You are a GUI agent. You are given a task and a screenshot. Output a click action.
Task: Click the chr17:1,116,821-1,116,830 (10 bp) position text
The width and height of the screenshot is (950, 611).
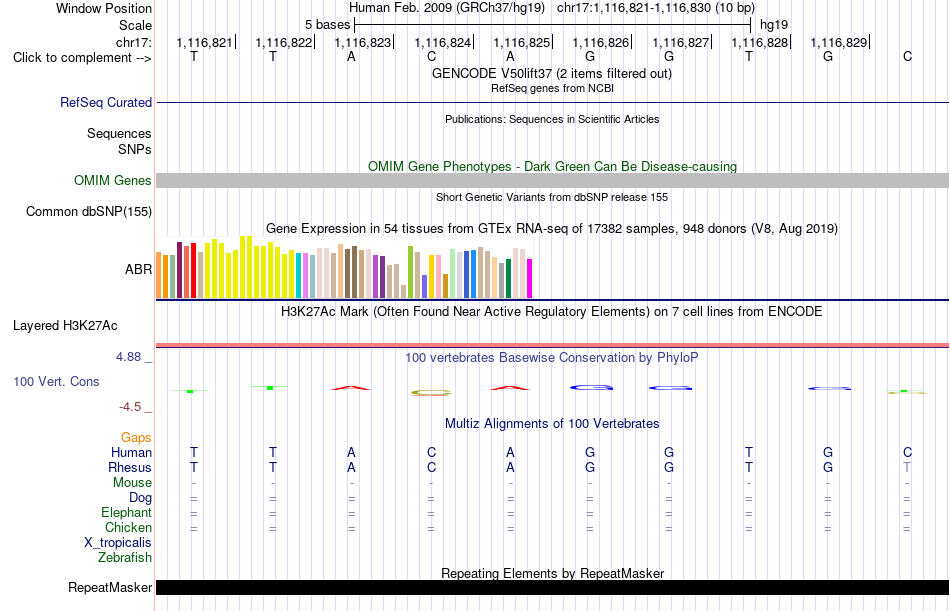(x=656, y=8)
